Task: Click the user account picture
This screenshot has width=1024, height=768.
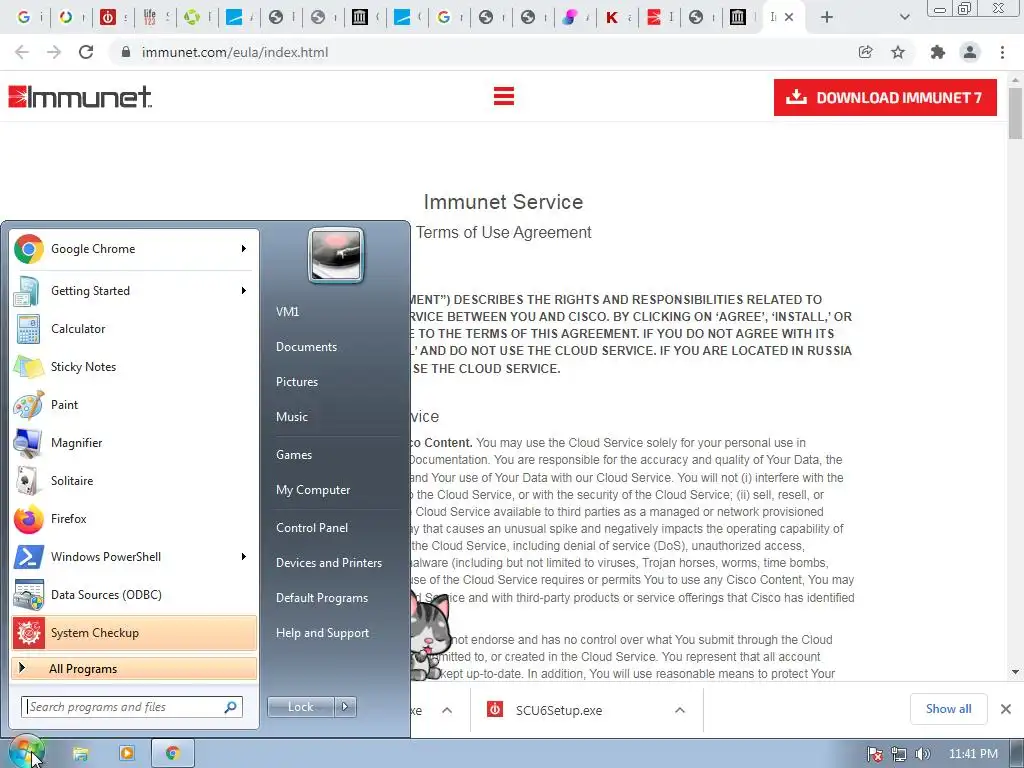Action: click(336, 255)
